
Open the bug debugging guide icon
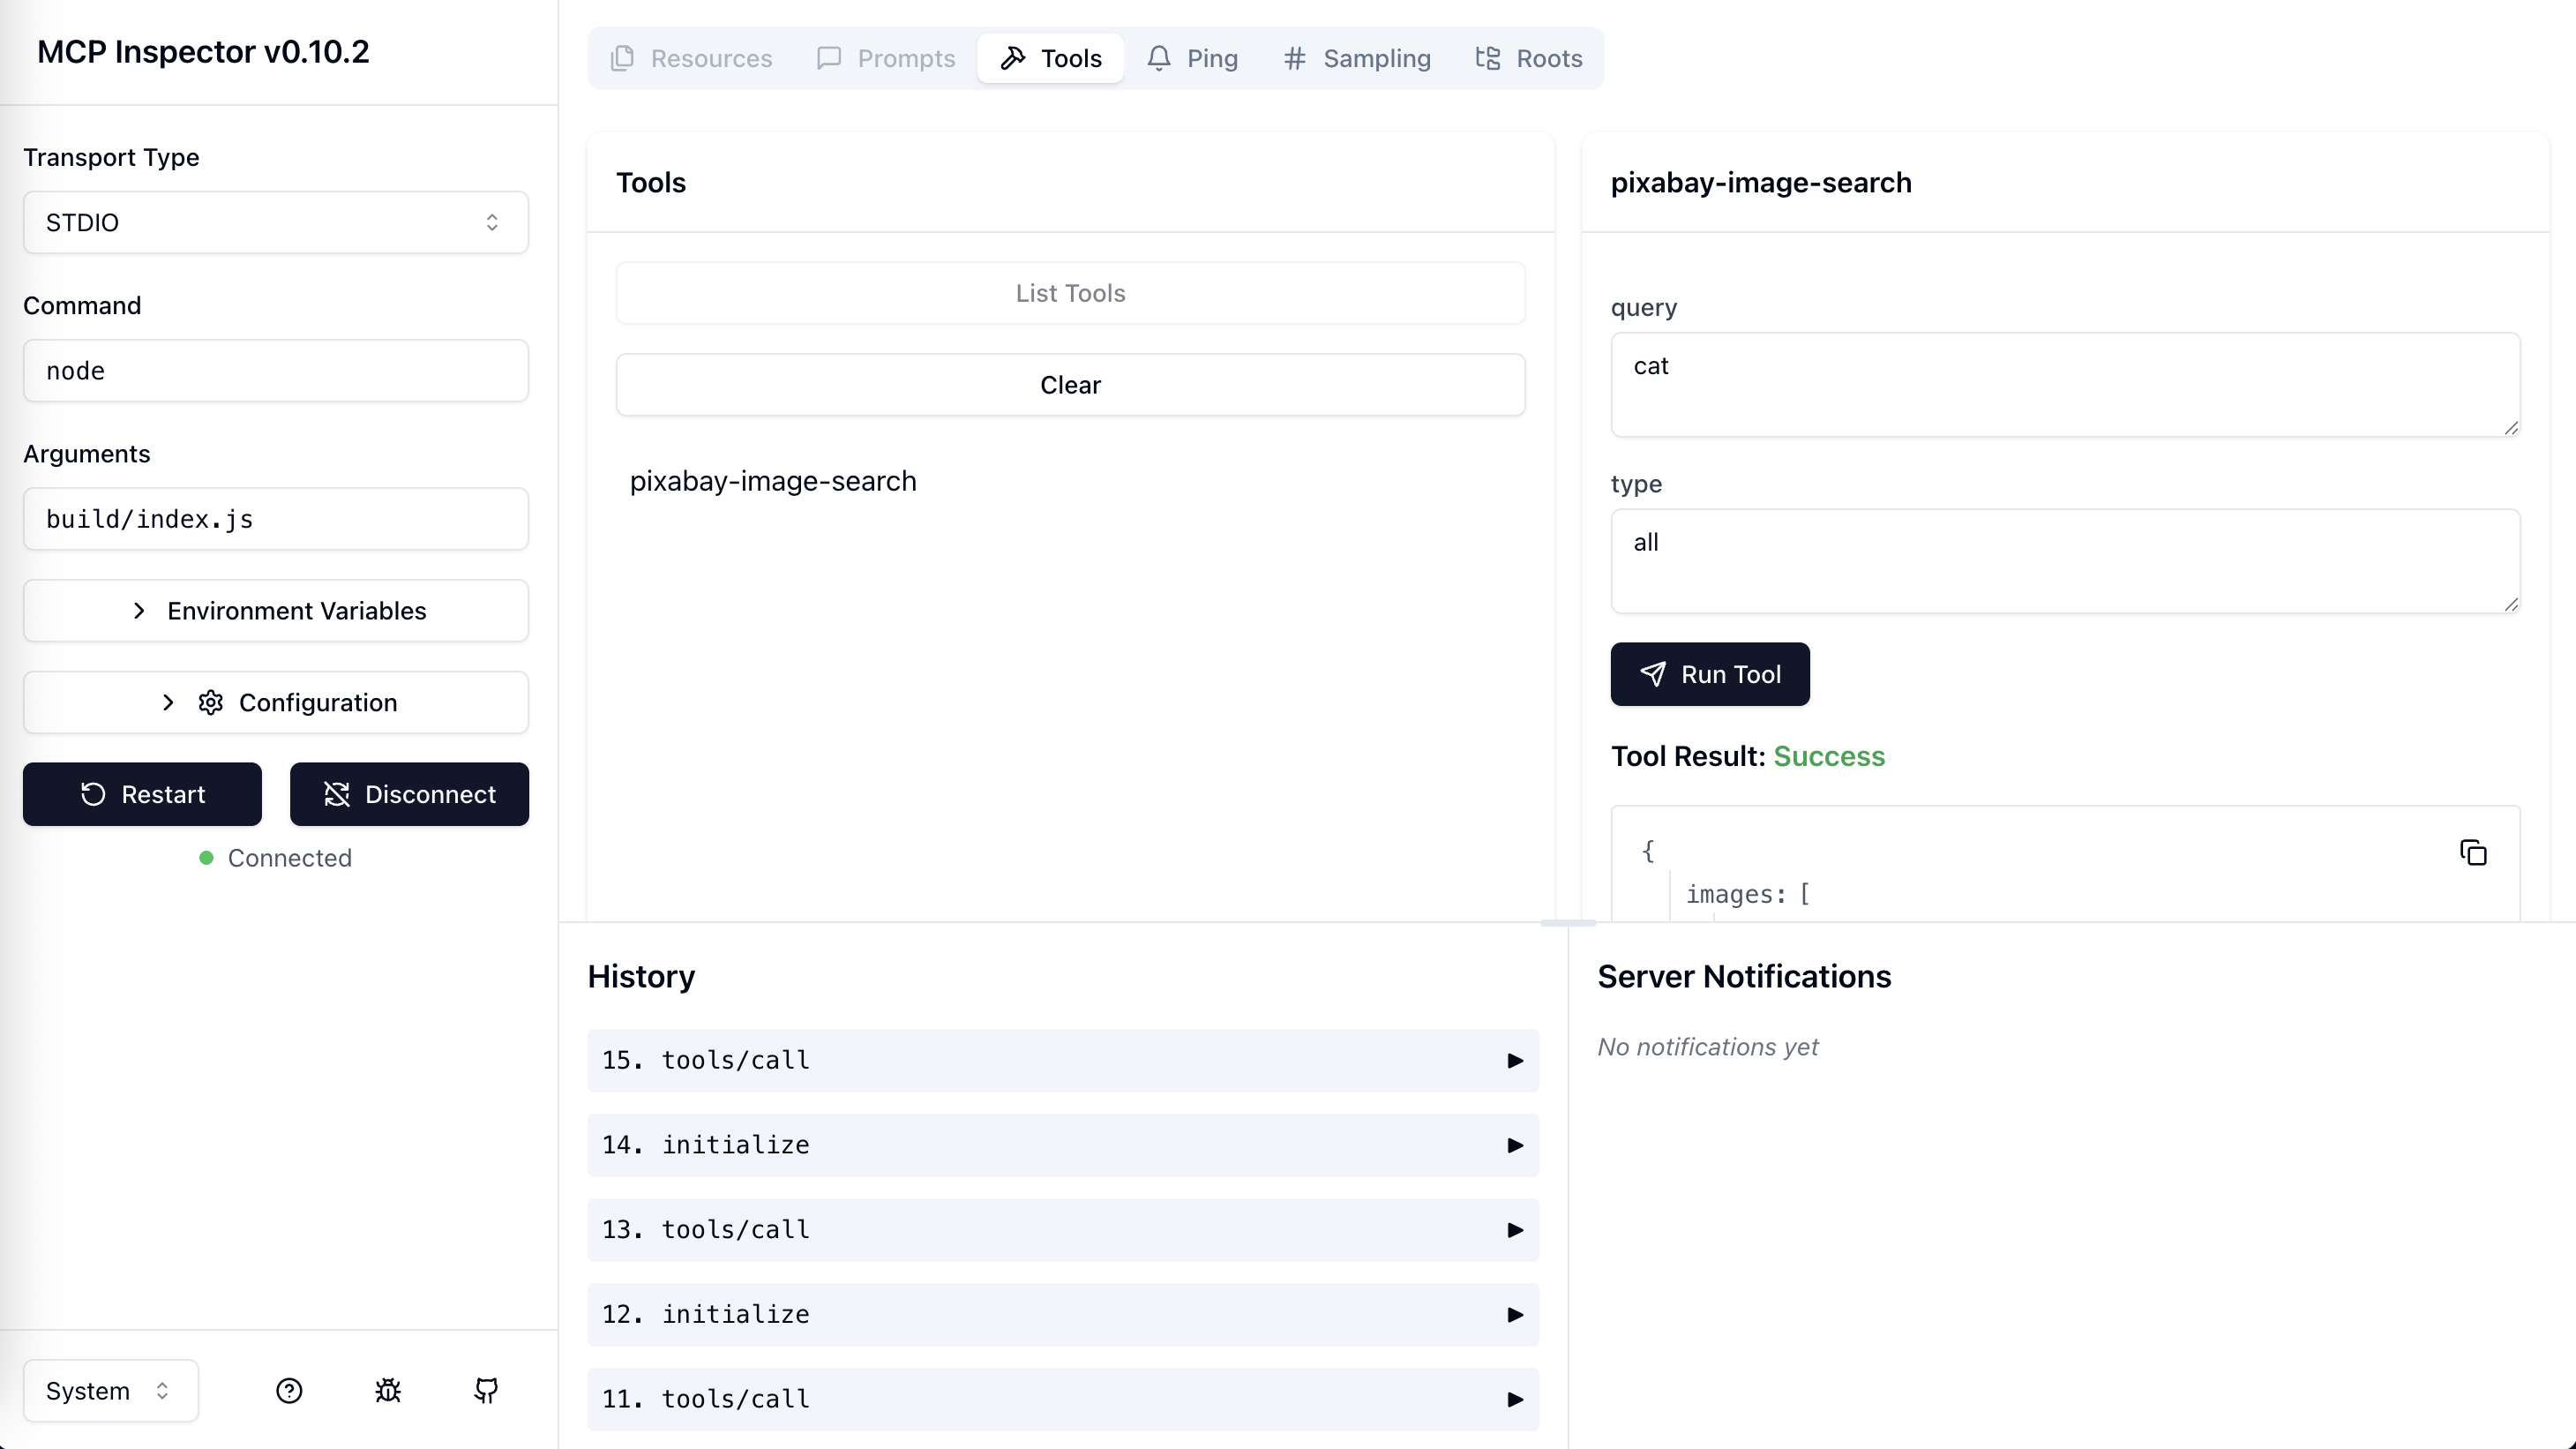coord(388,1390)
